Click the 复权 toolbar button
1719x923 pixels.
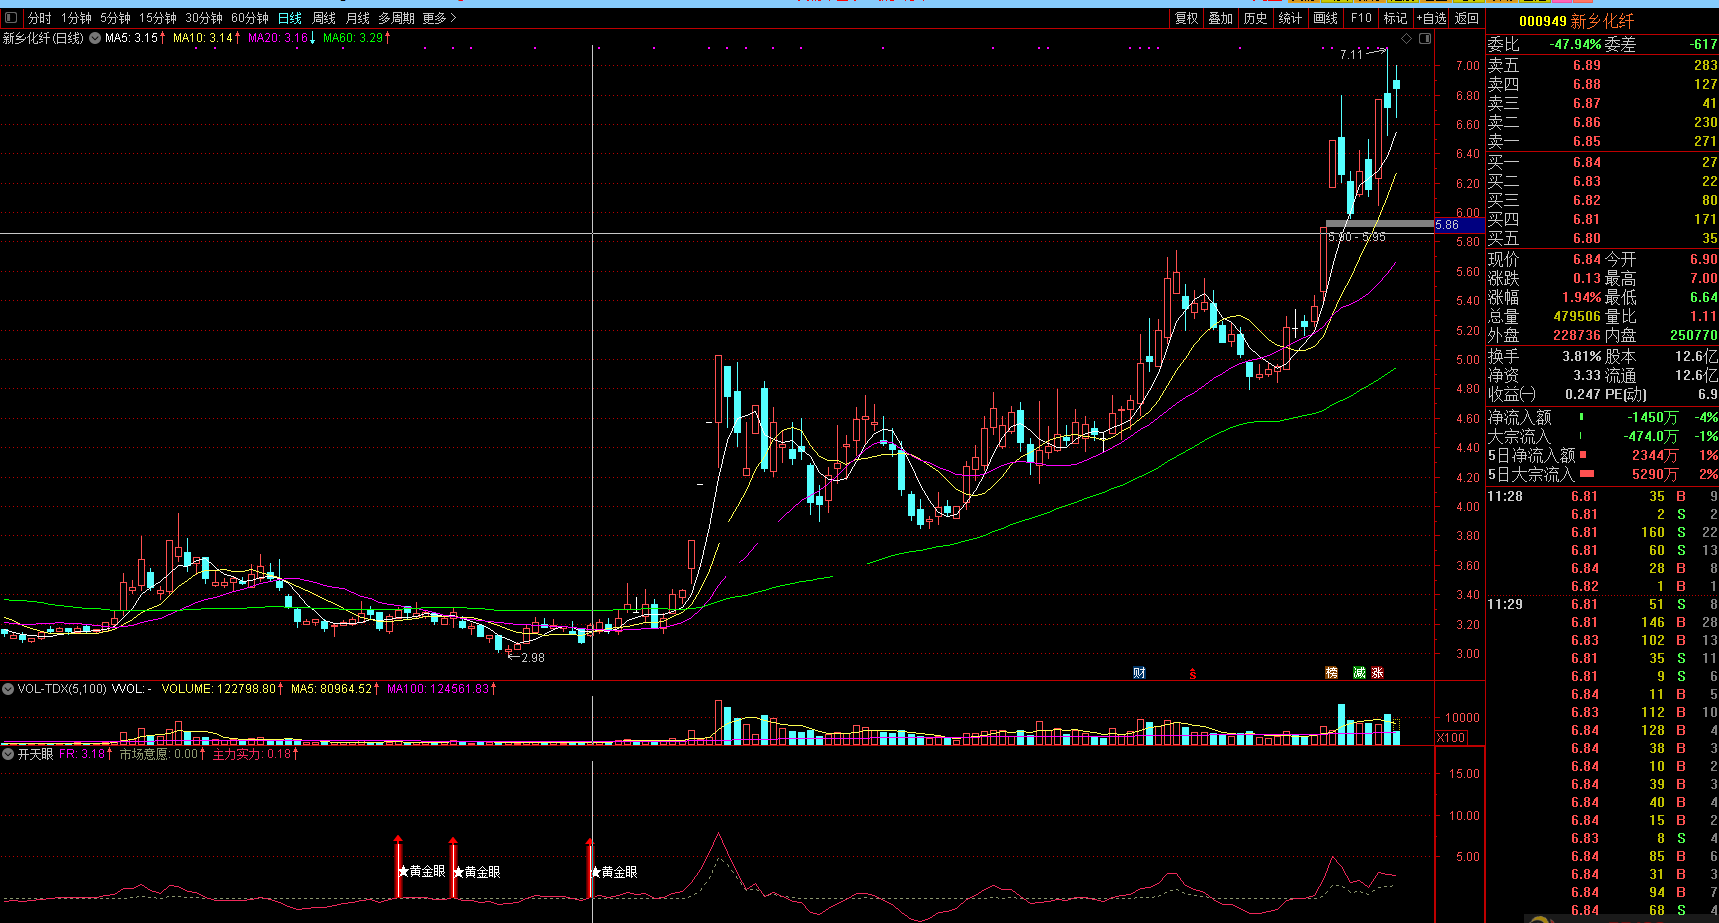[1187, 18]
